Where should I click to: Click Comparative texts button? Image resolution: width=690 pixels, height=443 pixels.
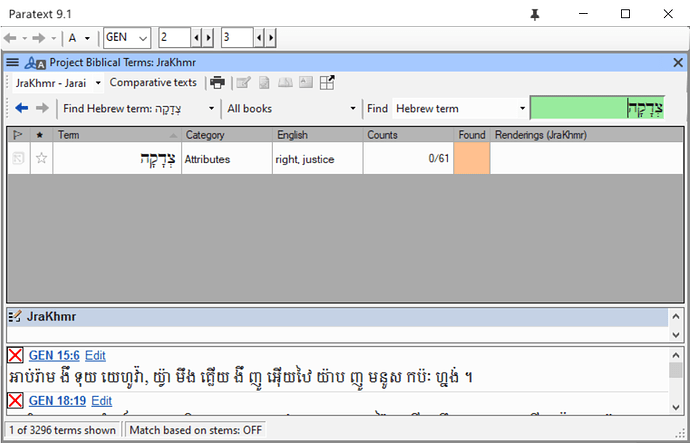click(153, 83)
